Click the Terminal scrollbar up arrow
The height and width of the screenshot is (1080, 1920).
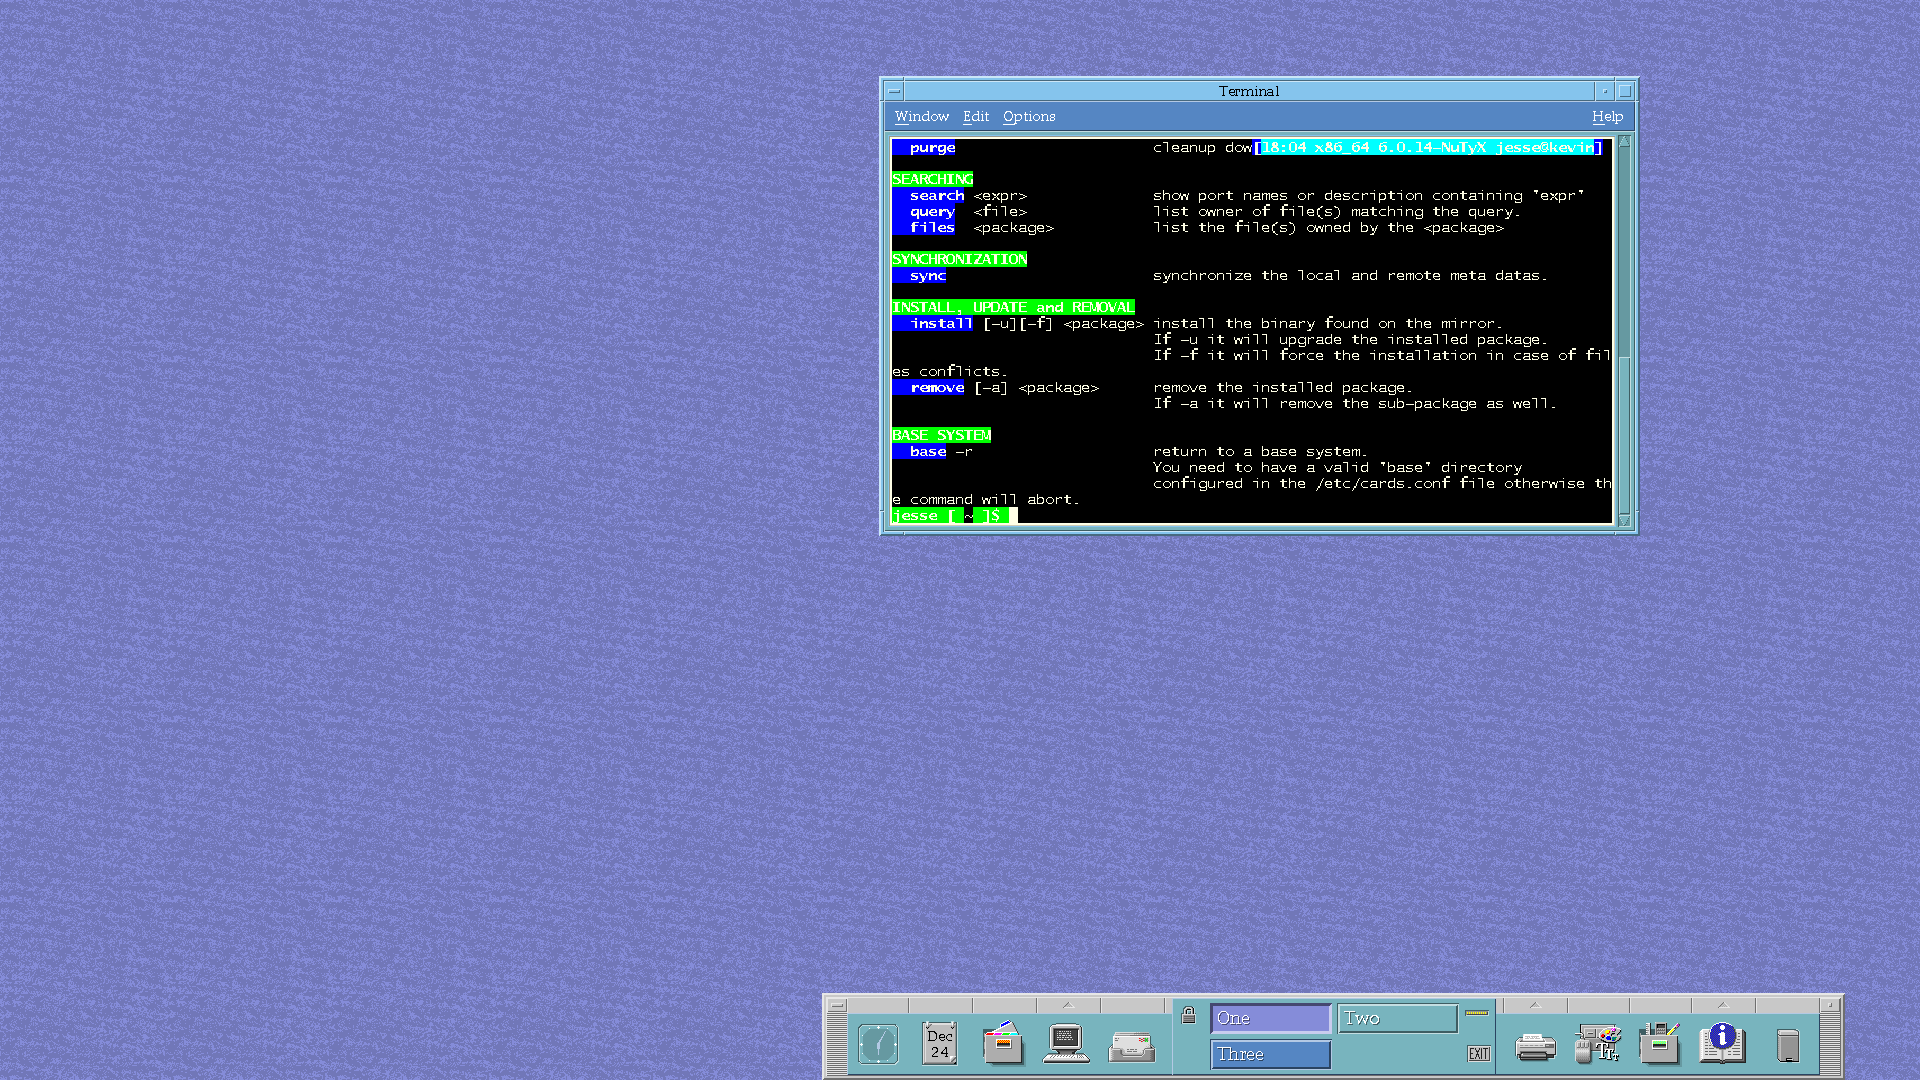click(1624, 142)
